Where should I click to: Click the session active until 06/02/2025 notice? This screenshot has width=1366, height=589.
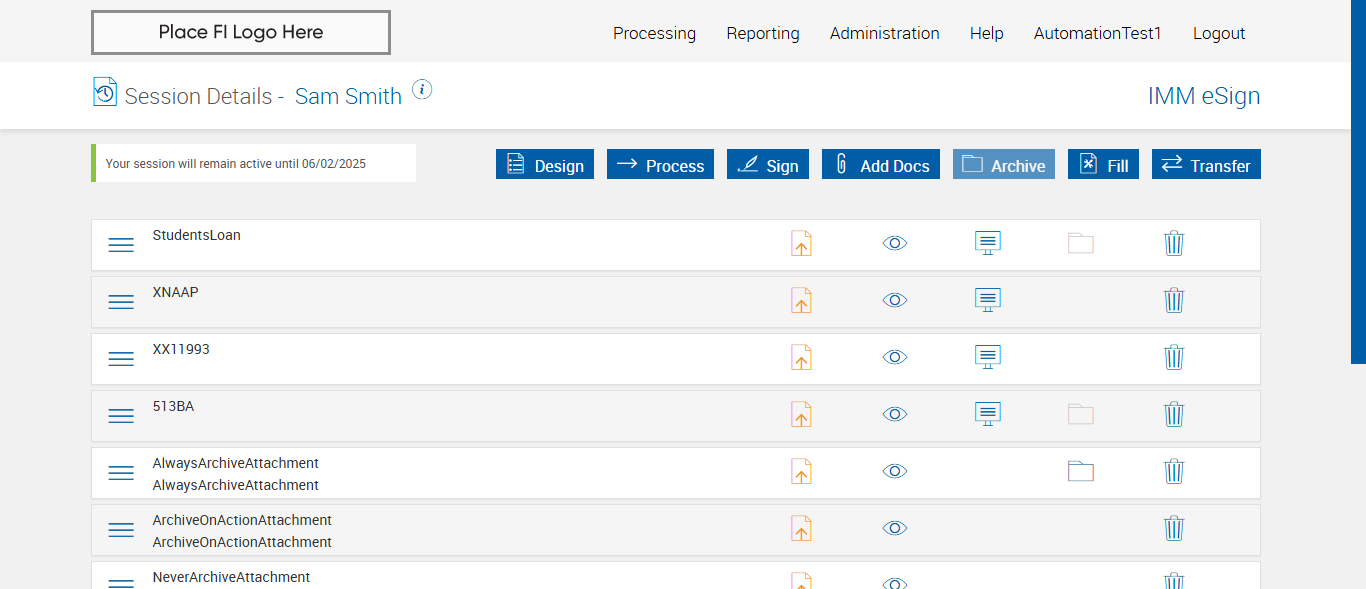coord(253,163)
